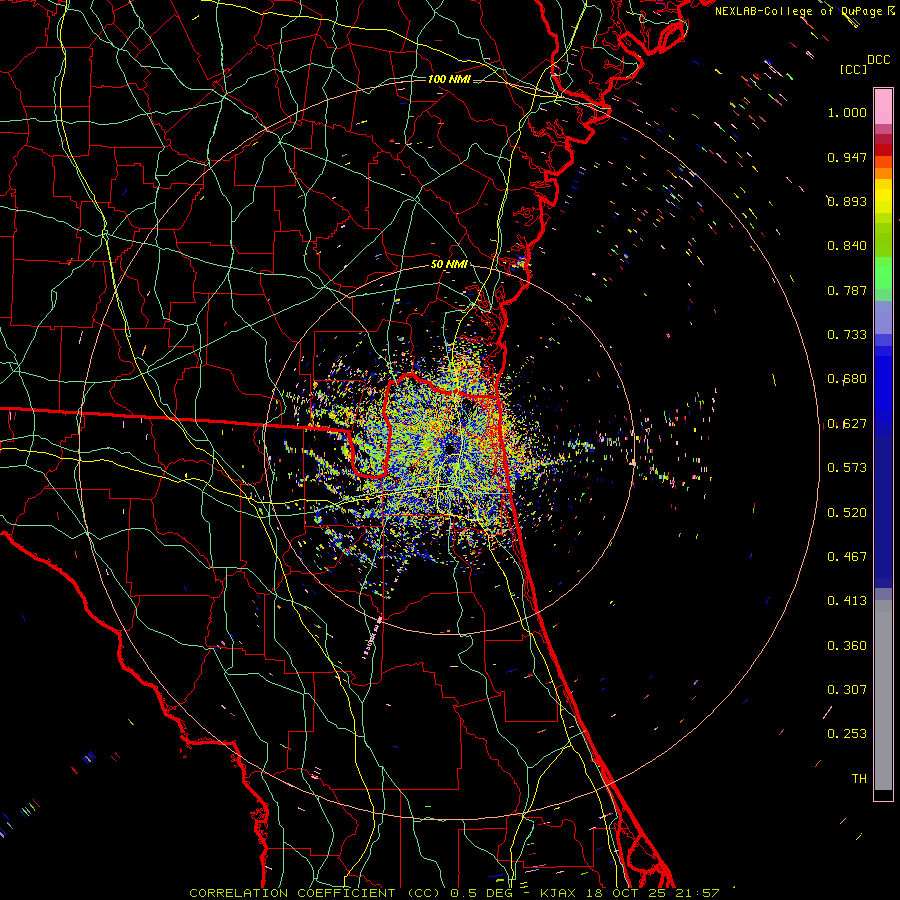The width and height of the screenshot is (900, 900).
Task: Select the 0.947 legend value
Action: pyautogui.click(x=847, y=157)
